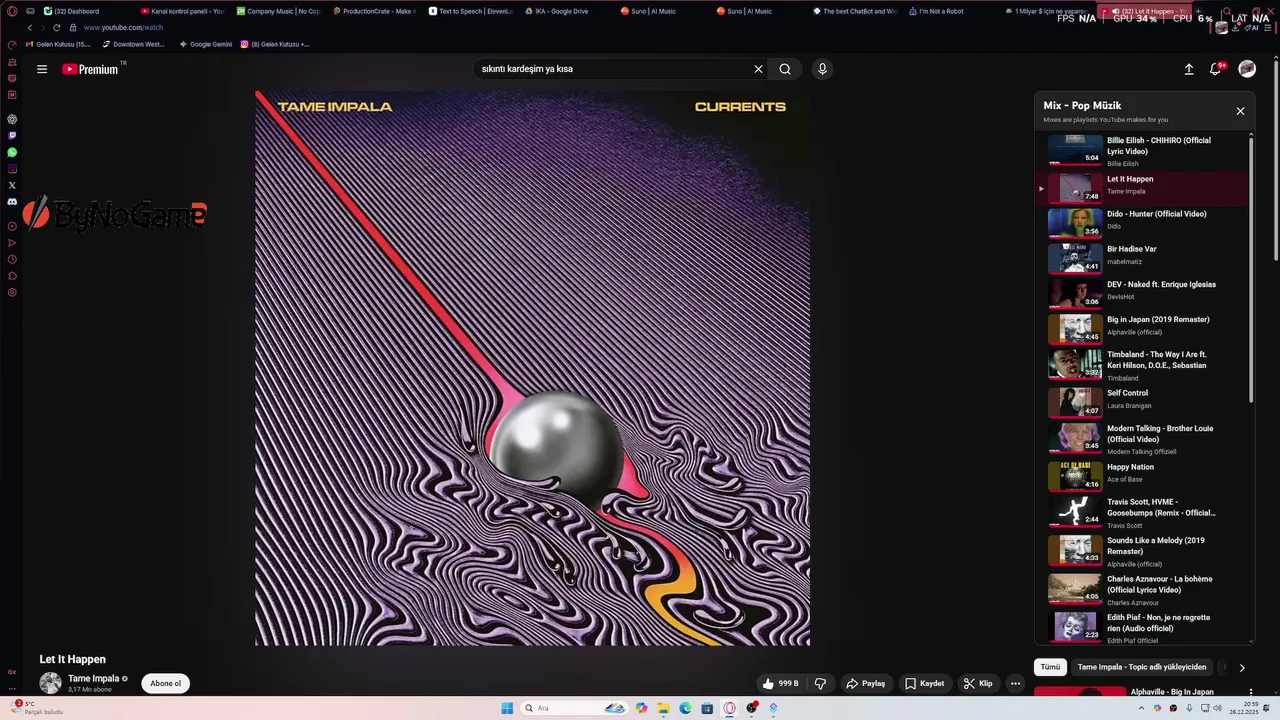Play Big in Japan (2019 Remaster)

coord(1142,327)
